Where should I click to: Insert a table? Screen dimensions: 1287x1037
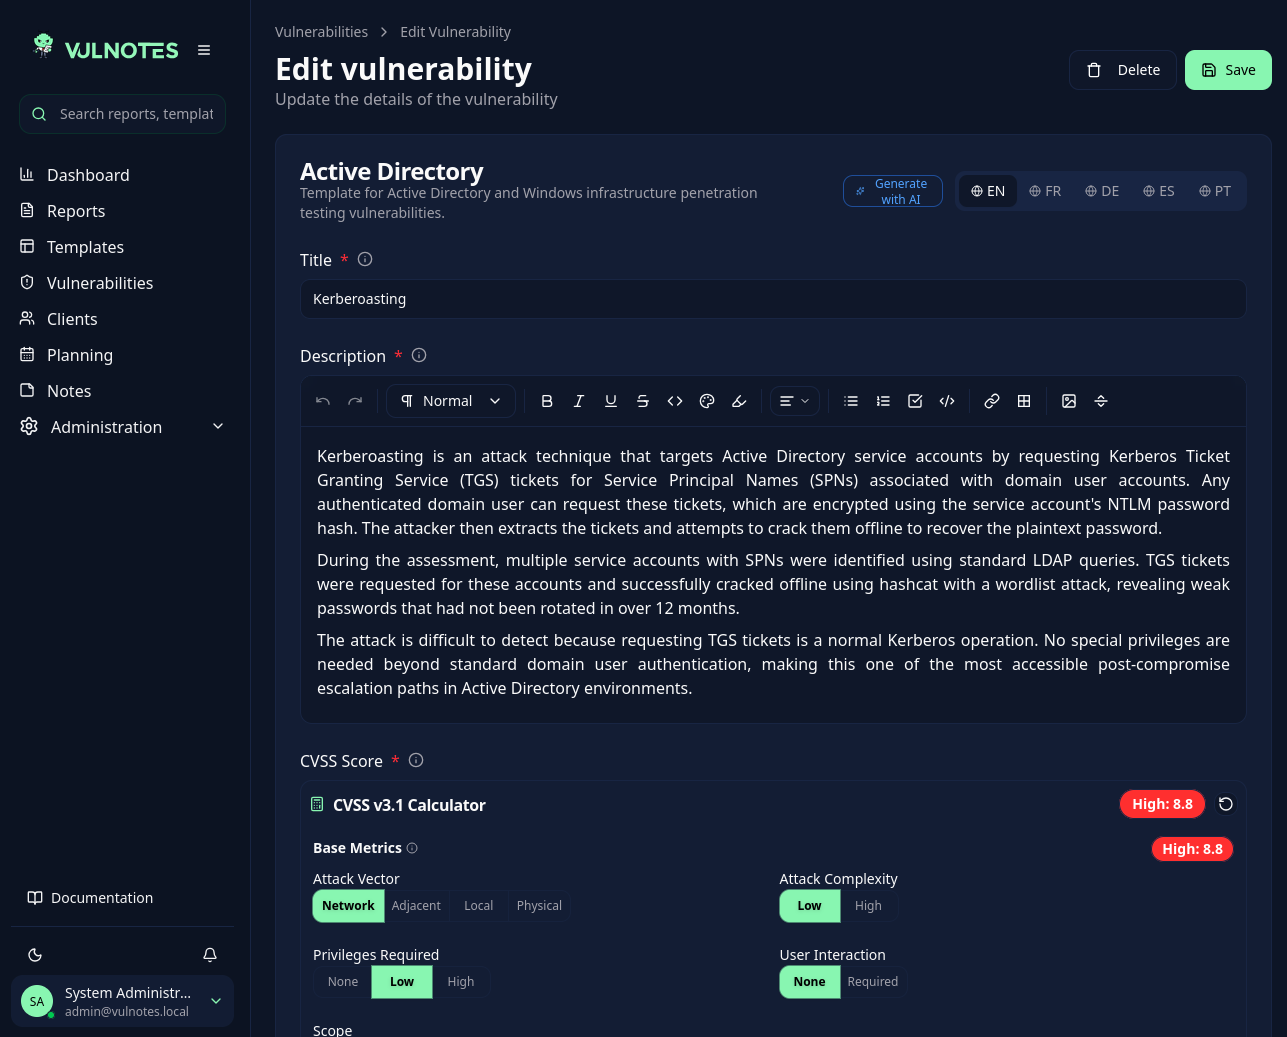click(x=1024, y=401)
